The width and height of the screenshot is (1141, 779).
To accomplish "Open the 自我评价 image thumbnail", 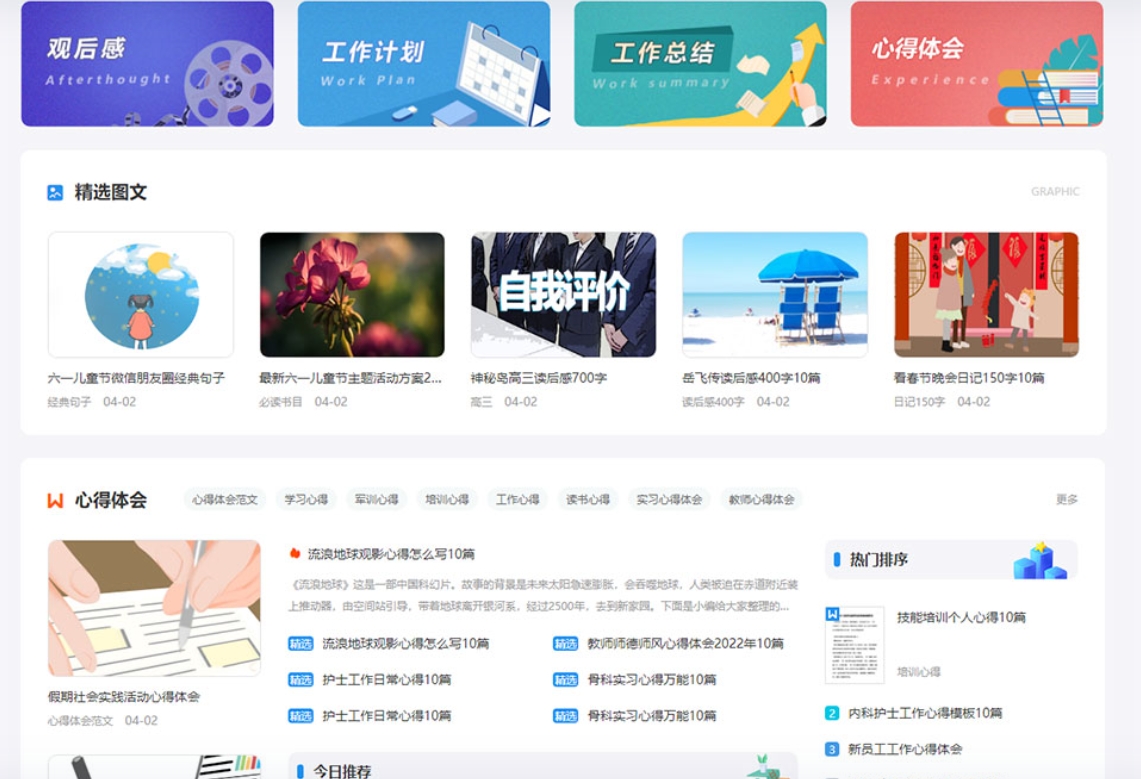I will click(563, 295).
